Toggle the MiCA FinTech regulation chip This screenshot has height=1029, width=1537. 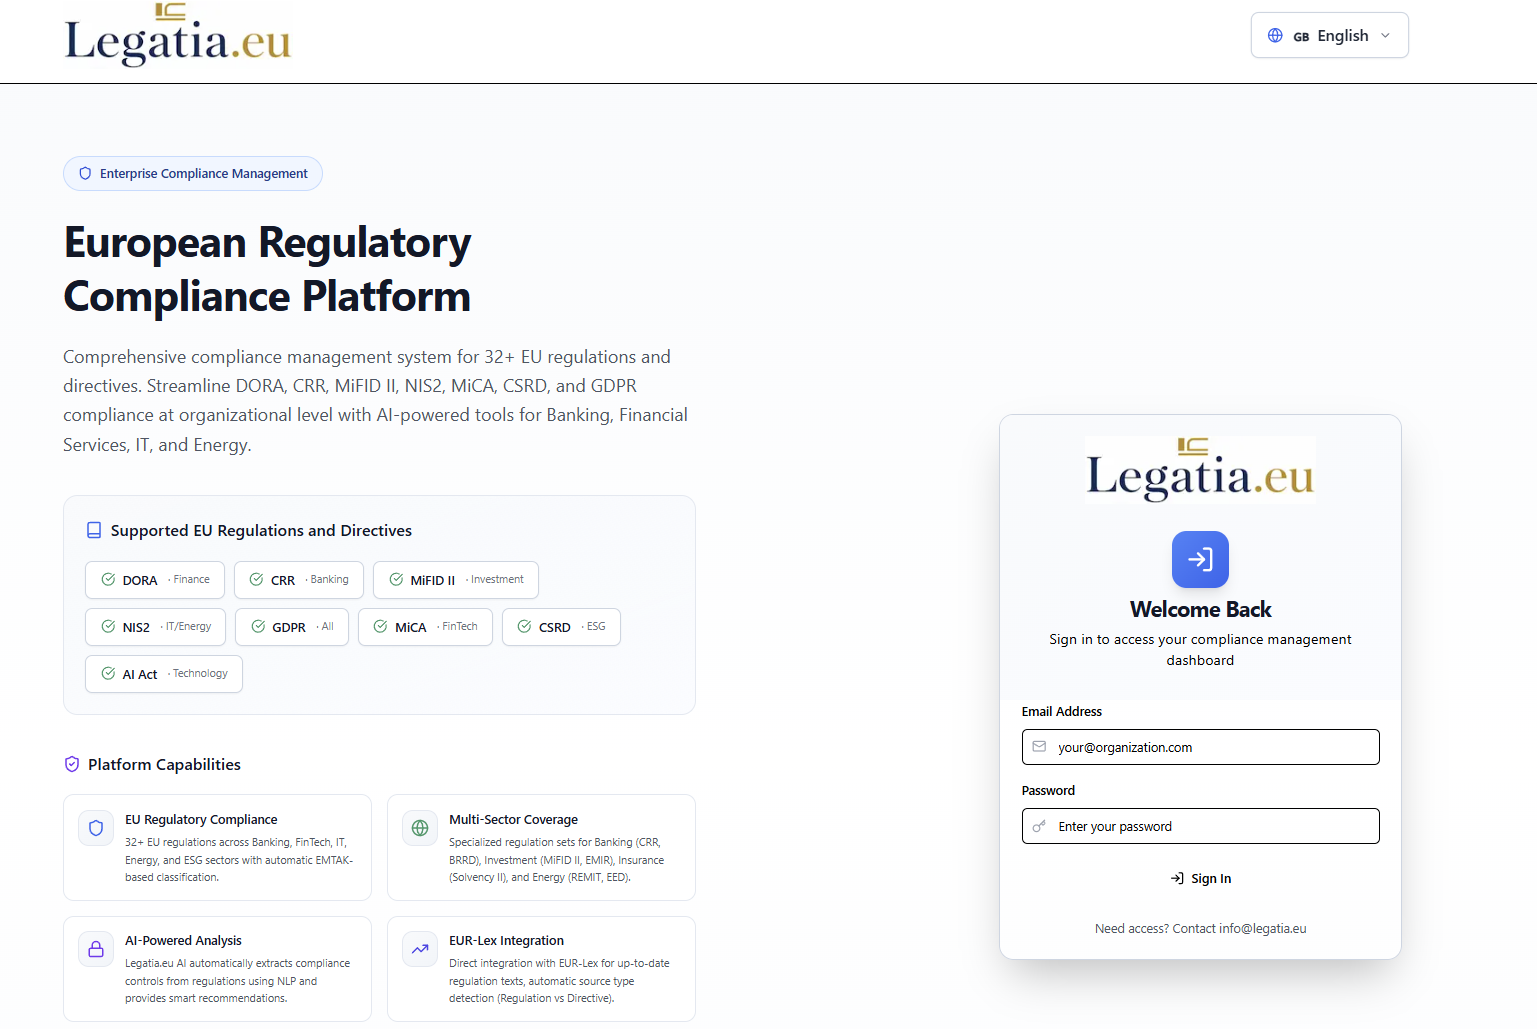coord(424,626)
